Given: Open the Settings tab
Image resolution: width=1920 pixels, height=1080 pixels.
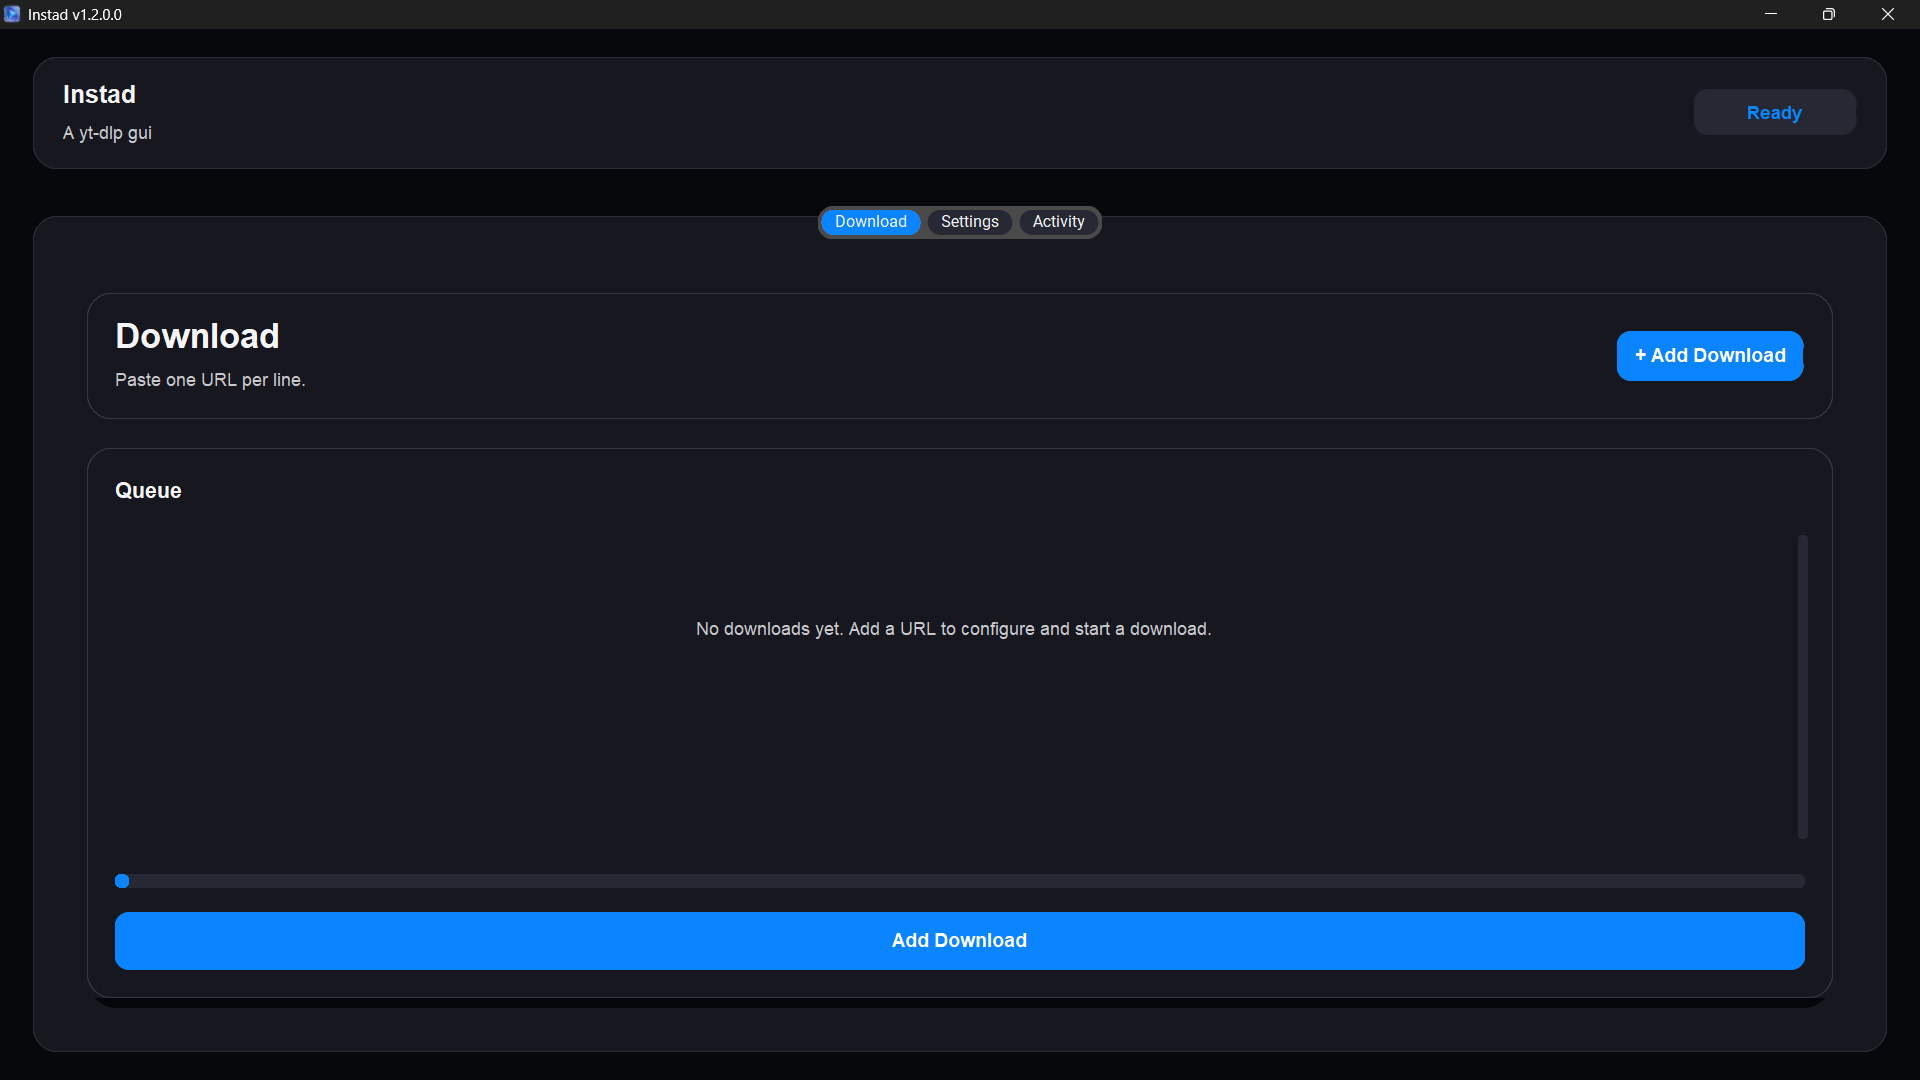Looking at the screenshot, I should (x=969, y=222).
